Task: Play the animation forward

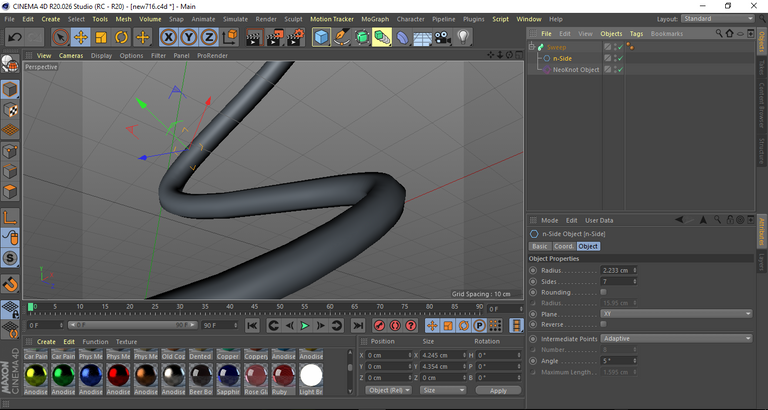Action: coord(305,325)
